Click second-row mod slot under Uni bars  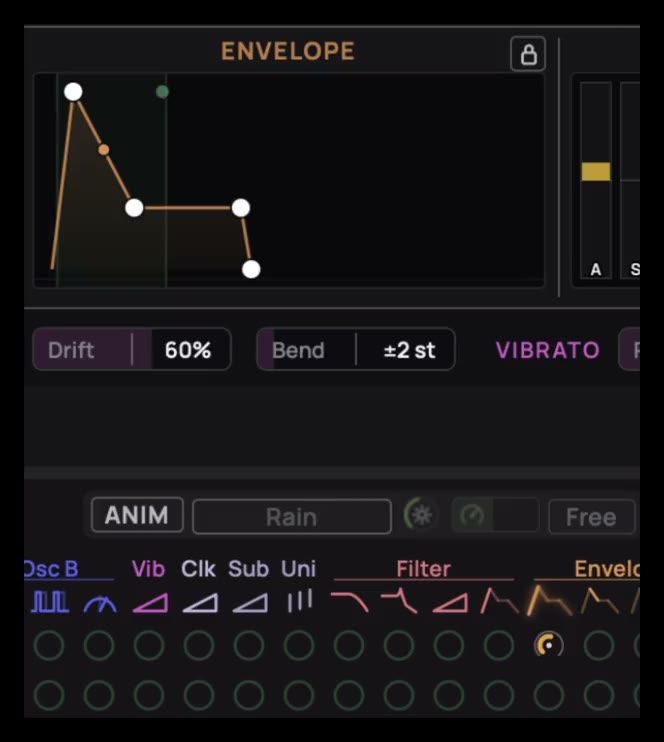point(299,695)
